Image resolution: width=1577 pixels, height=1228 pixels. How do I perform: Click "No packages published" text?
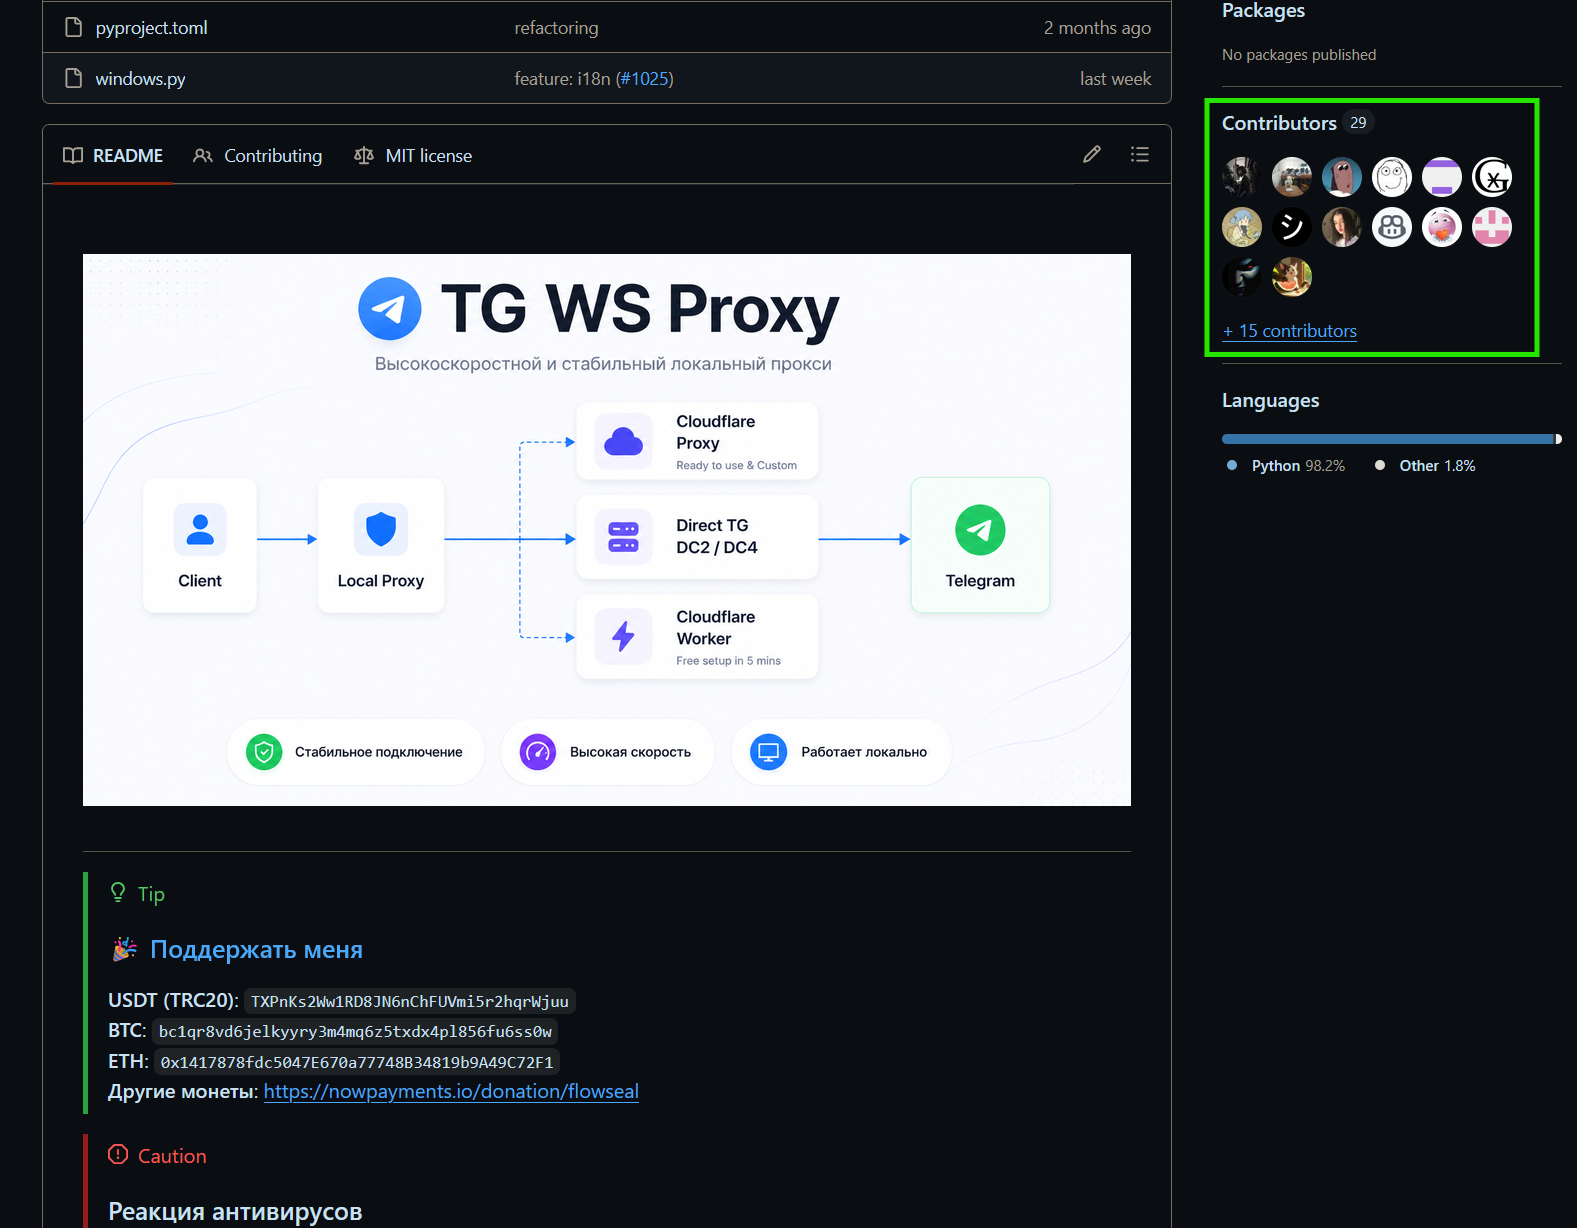[1299, 55]
